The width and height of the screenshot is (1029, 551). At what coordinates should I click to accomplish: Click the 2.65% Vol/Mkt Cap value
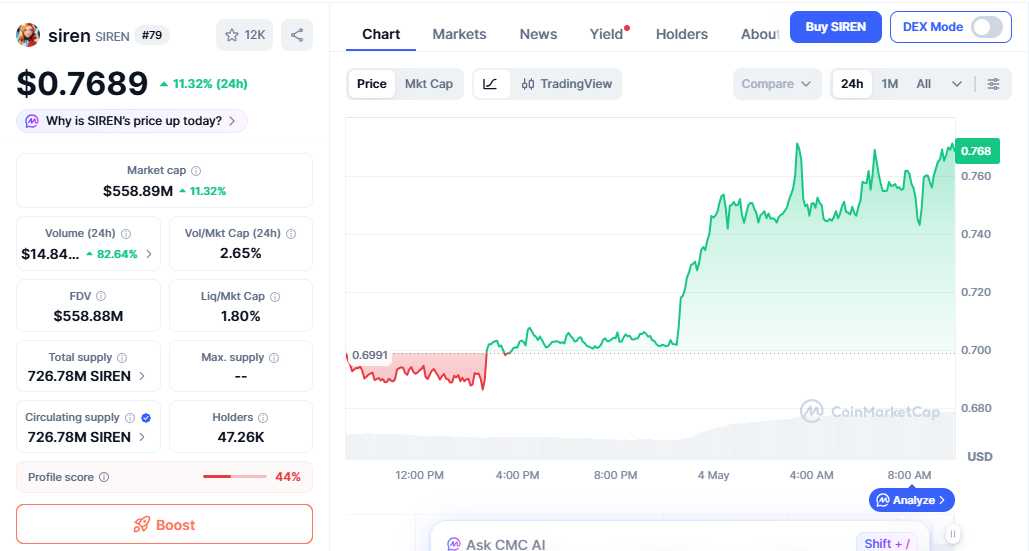241,253
